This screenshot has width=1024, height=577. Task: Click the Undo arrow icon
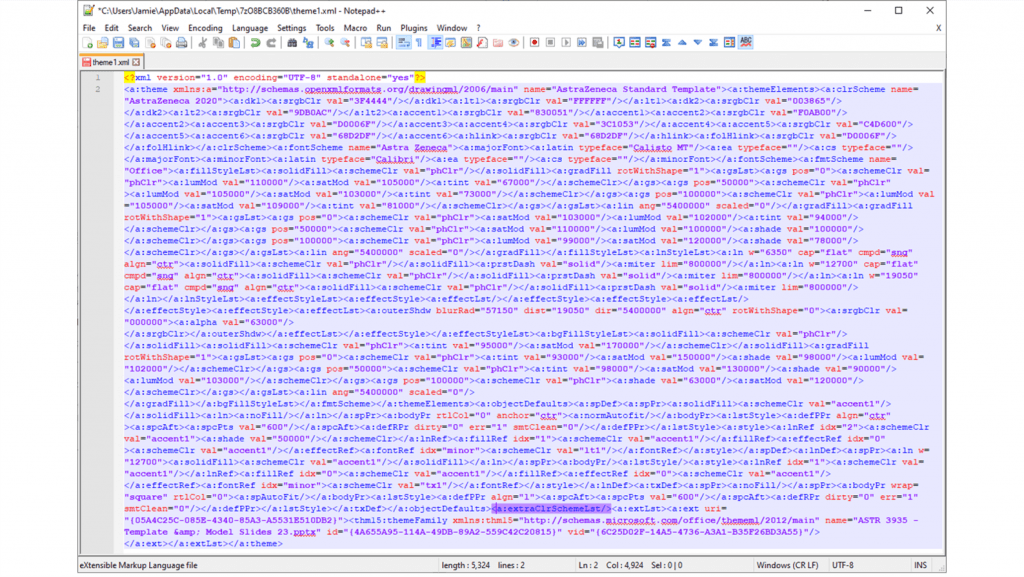click(x=256, y=43)
